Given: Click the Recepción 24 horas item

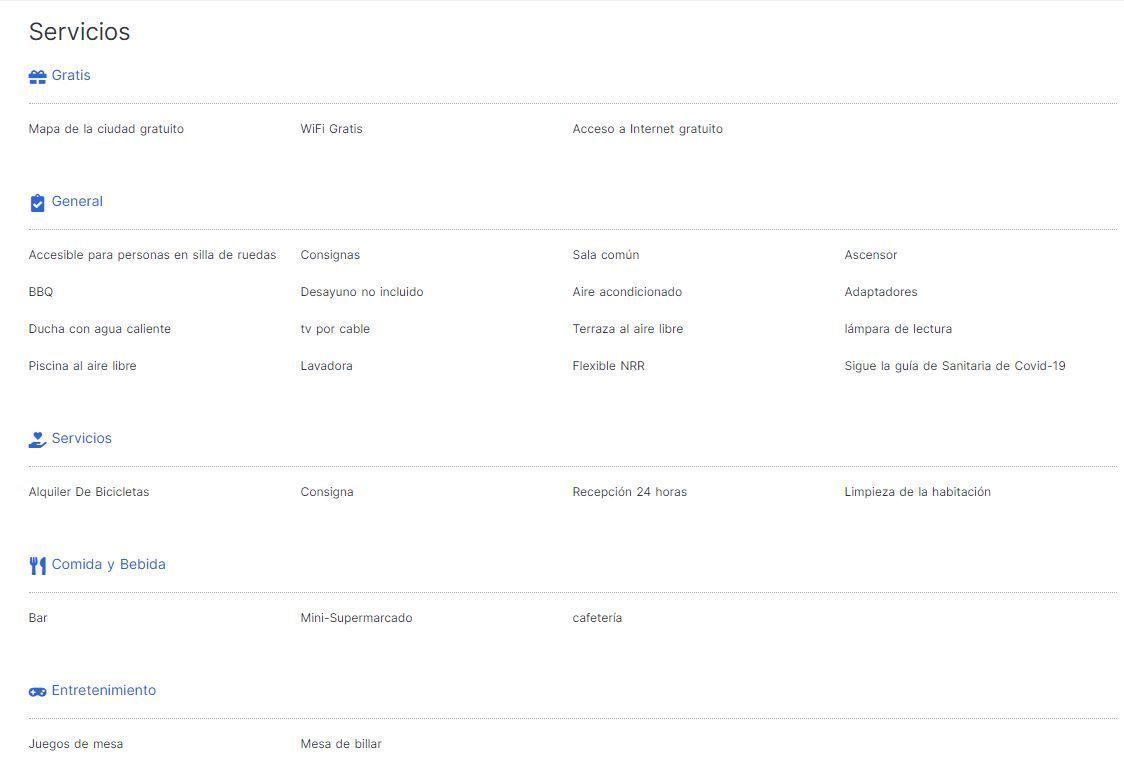Looking at the screenshot, I should tap(629, 492).
